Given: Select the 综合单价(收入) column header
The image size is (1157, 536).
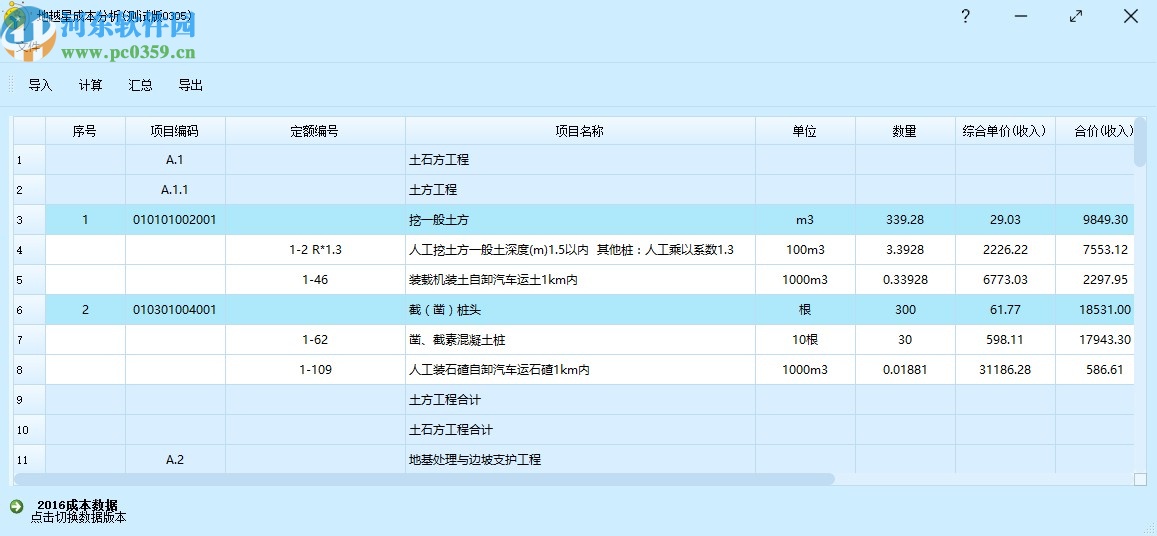Looking at the screenshot, I should (x=1005, y=131).
